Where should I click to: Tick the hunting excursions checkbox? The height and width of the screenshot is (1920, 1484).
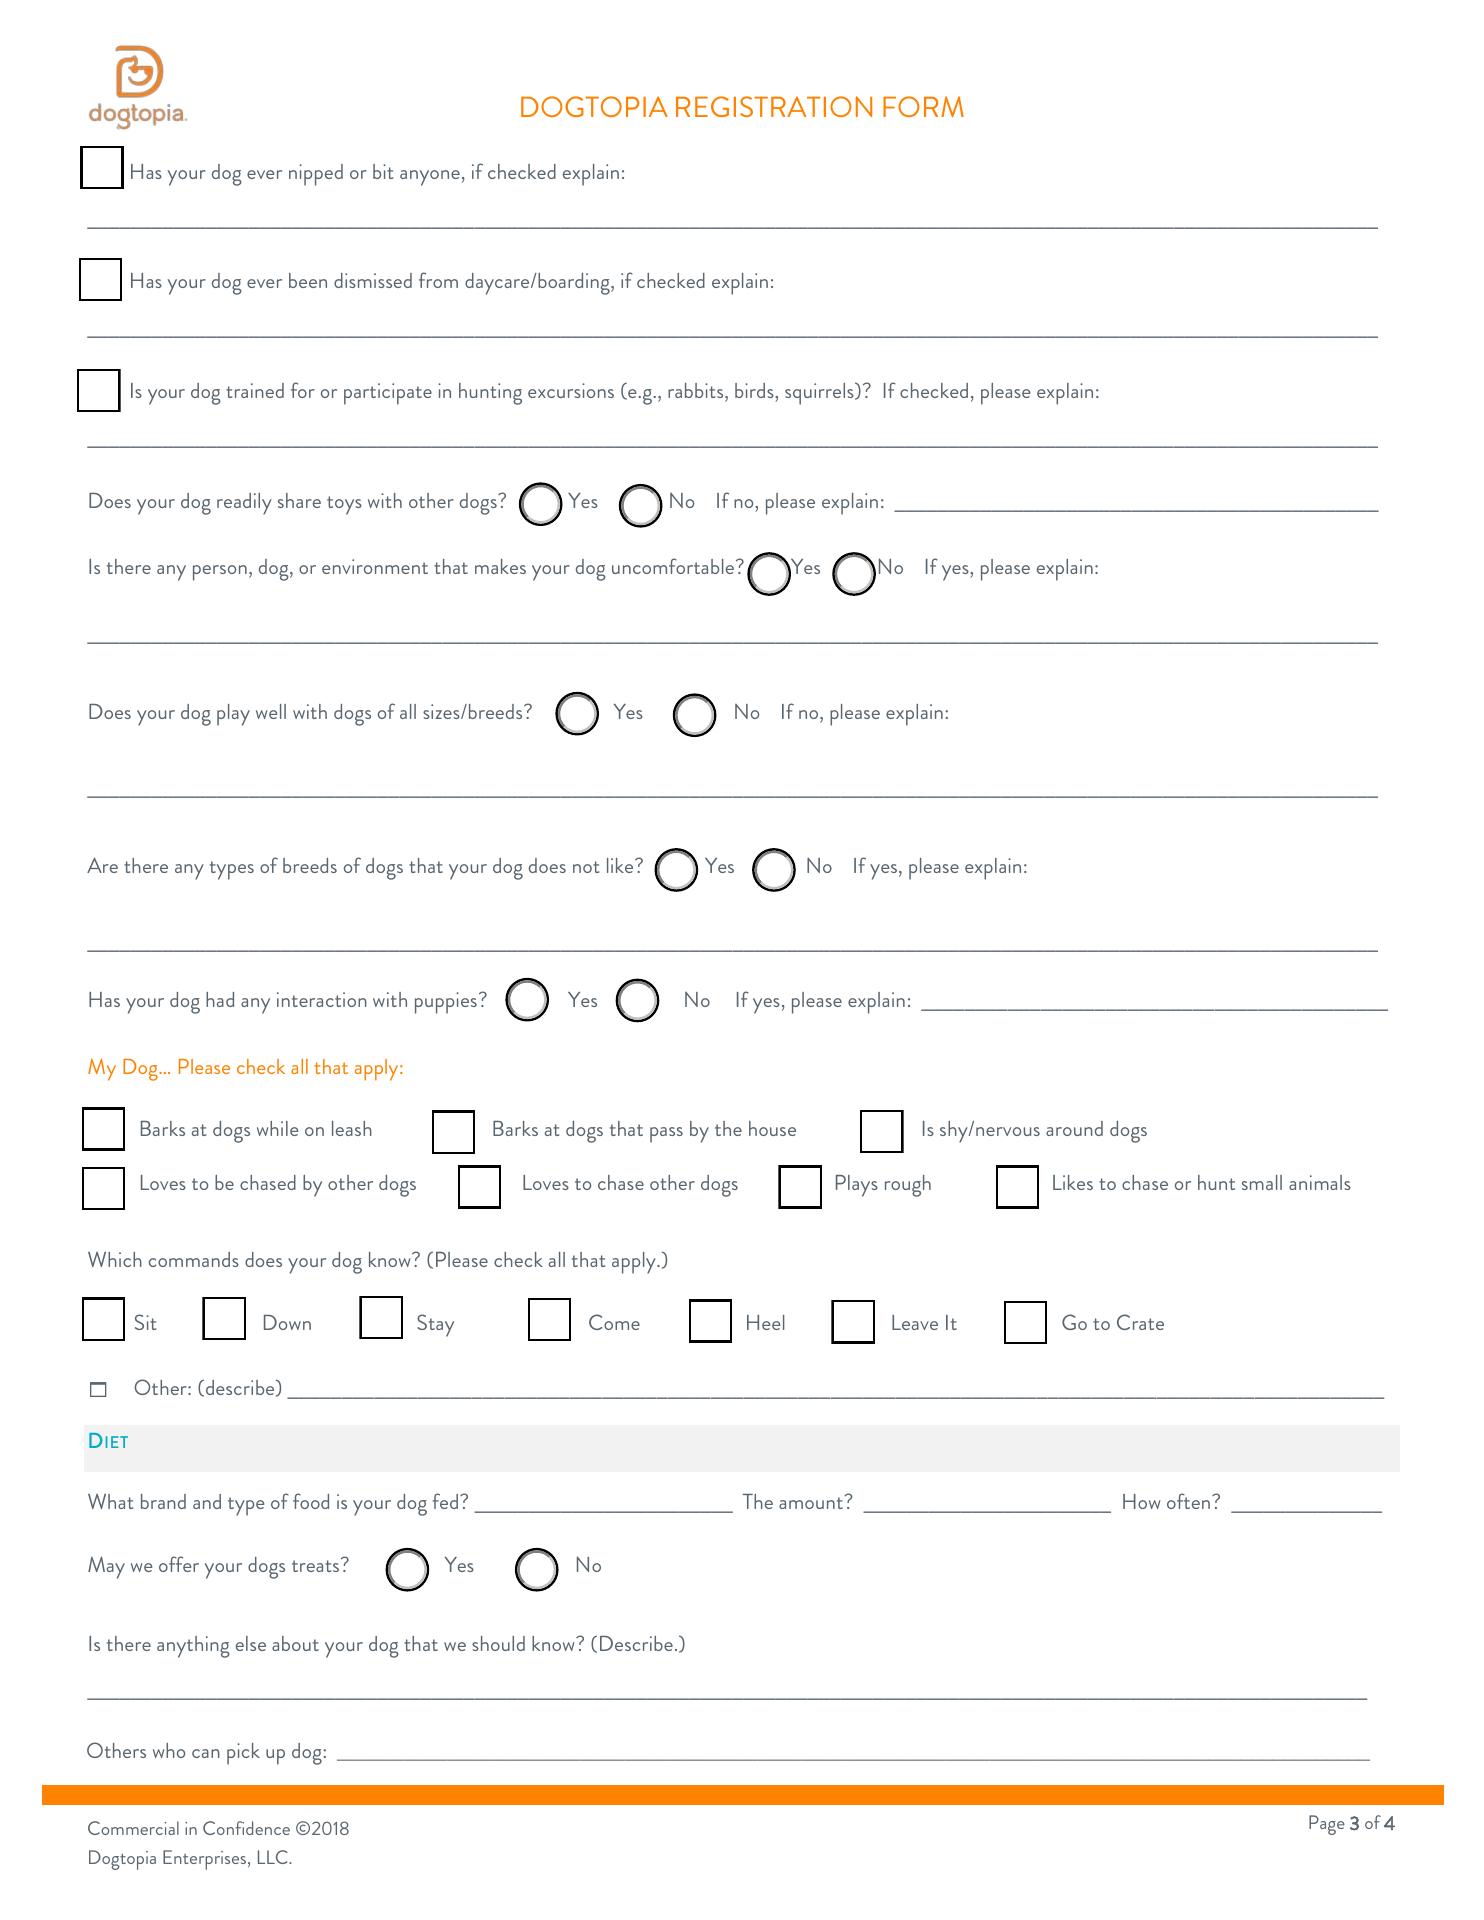pyautogui.click(x=99, y=390)
